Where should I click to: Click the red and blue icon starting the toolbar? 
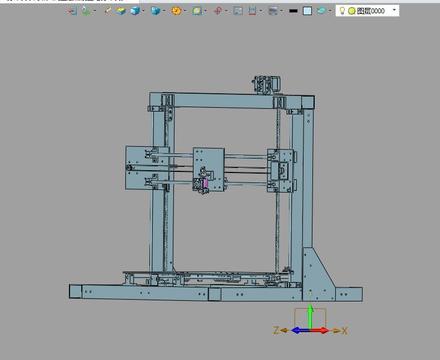(x=72, y=11)
